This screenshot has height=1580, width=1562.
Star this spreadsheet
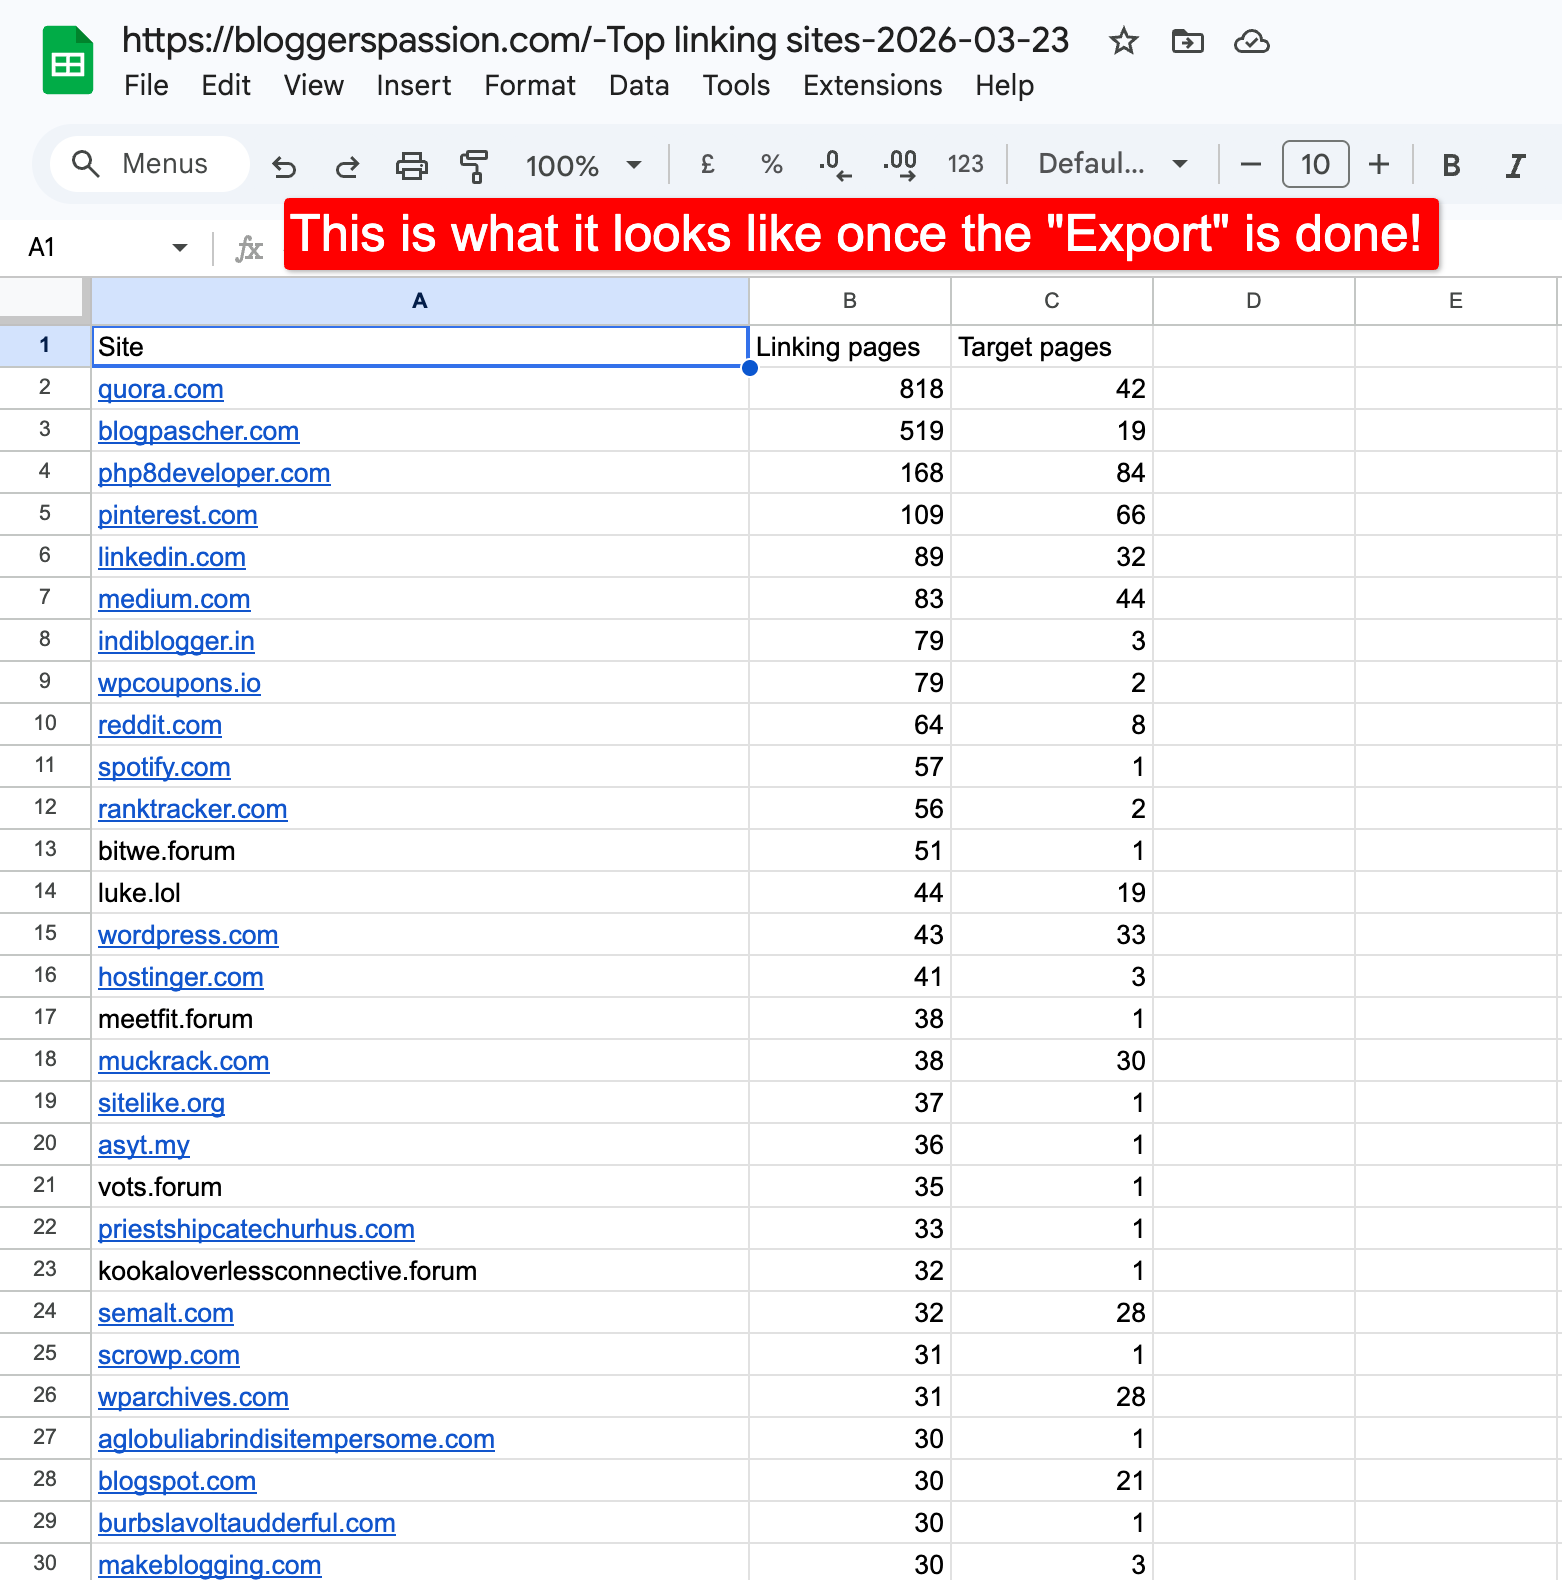click(x=1124, y=42)
